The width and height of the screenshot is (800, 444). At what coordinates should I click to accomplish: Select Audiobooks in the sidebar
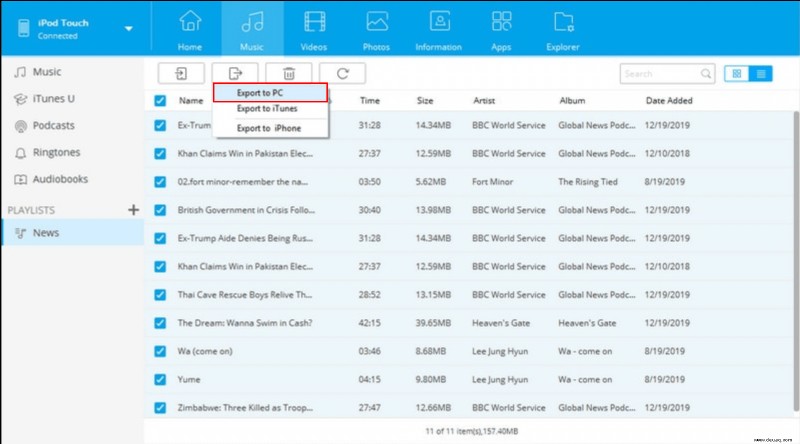72,179
